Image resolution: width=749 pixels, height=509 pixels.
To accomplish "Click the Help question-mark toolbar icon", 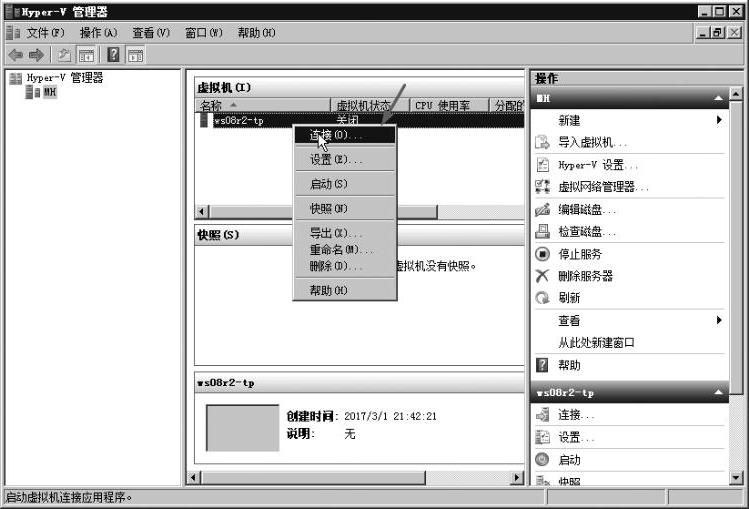I will [x=113, y=55].
